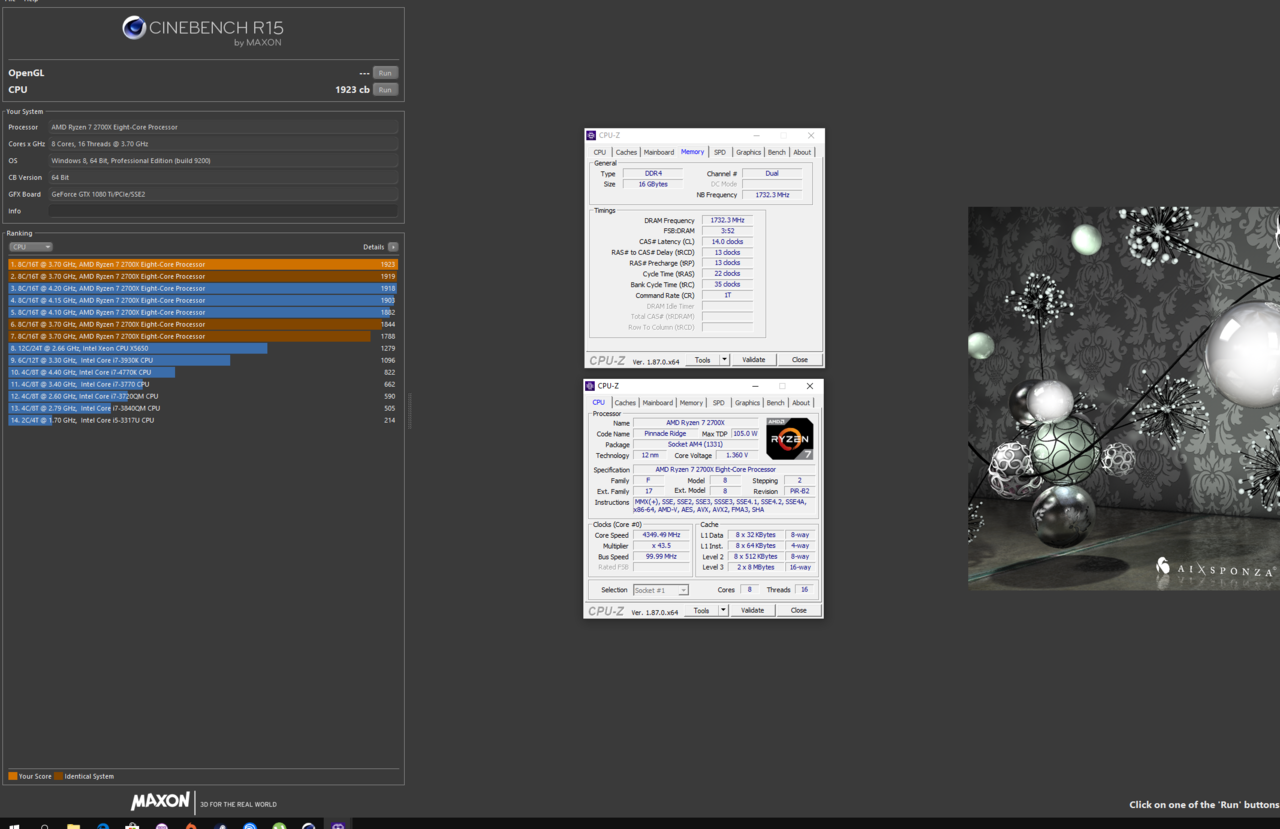Viewport: 1280px width, 829px height.
Task: Run the OpenGL benchmark
Action: (385, 73)
